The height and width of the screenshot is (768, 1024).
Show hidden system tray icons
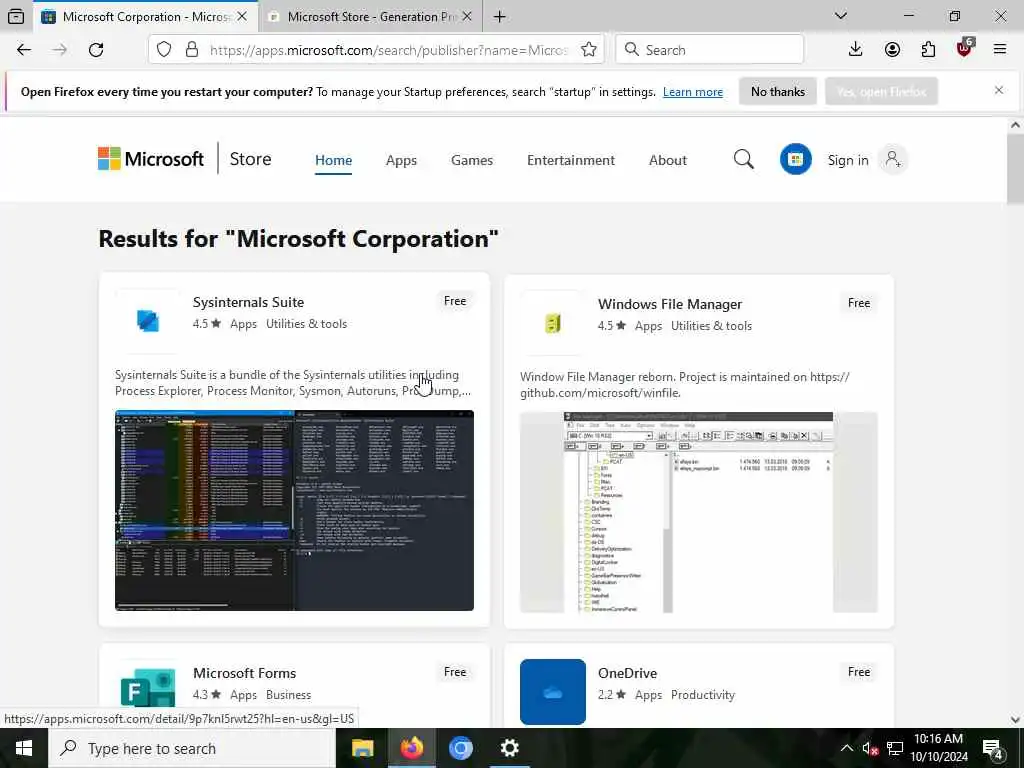(x=846, y=748)
